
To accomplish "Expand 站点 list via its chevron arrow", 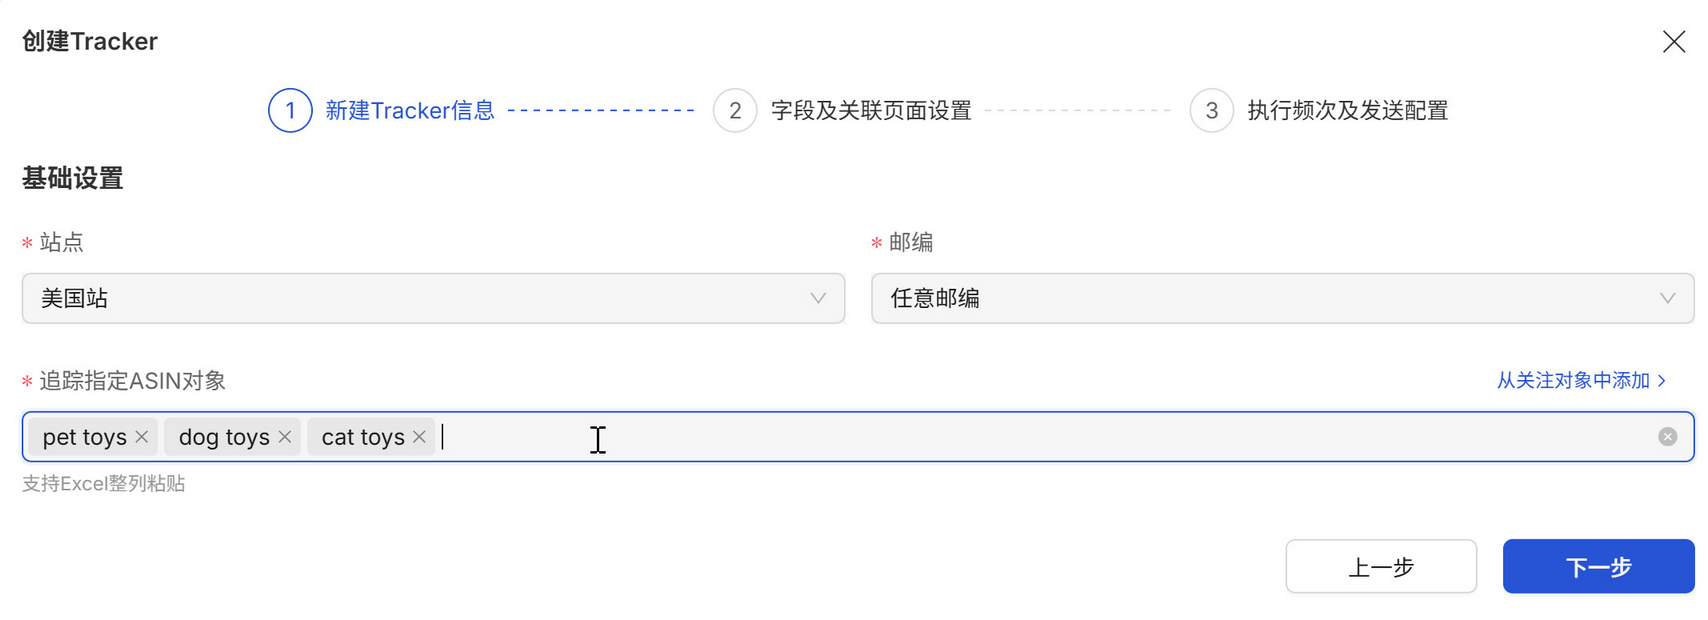I will (x=818, y=299).
